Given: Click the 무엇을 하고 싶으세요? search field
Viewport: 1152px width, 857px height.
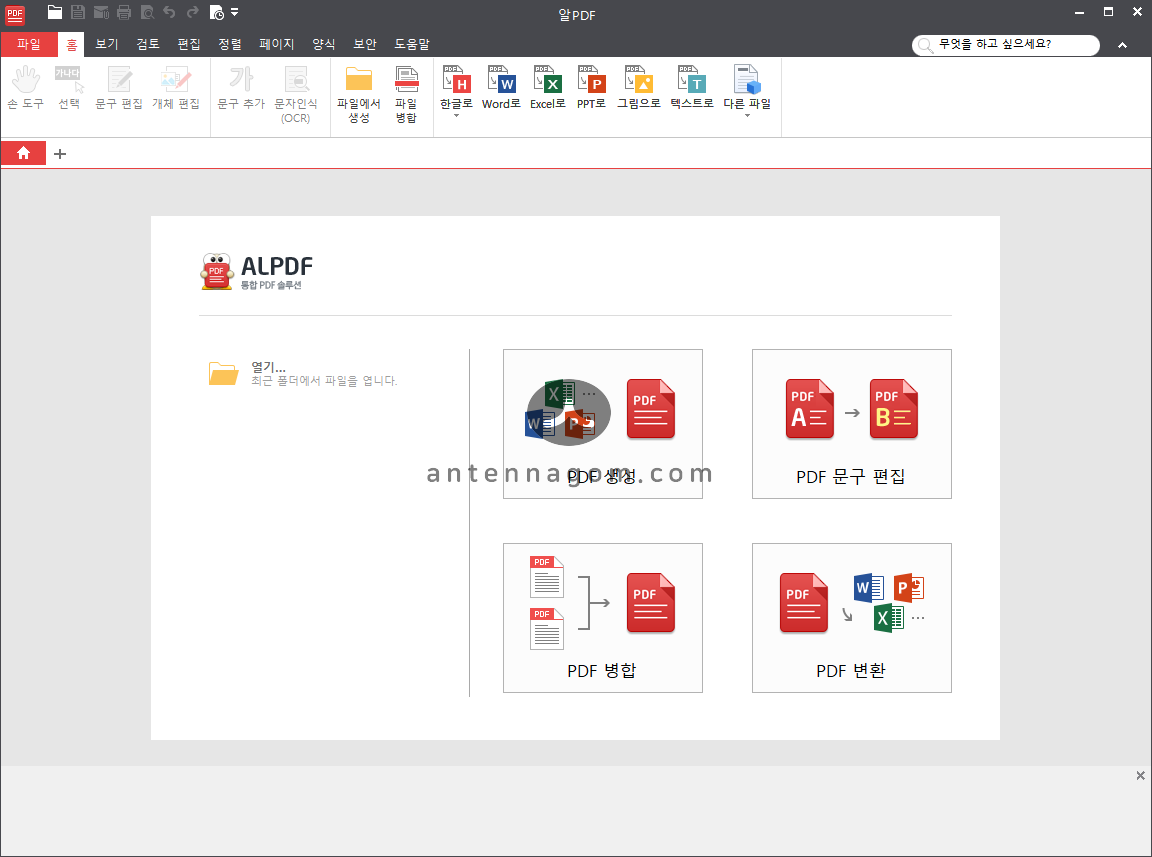Looking at the screenshot, I should [1006, 45].
